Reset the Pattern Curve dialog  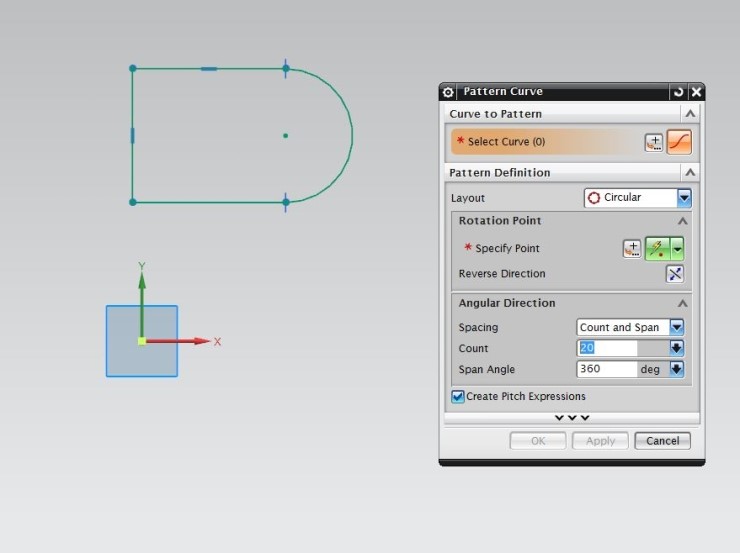coord(678,92)
